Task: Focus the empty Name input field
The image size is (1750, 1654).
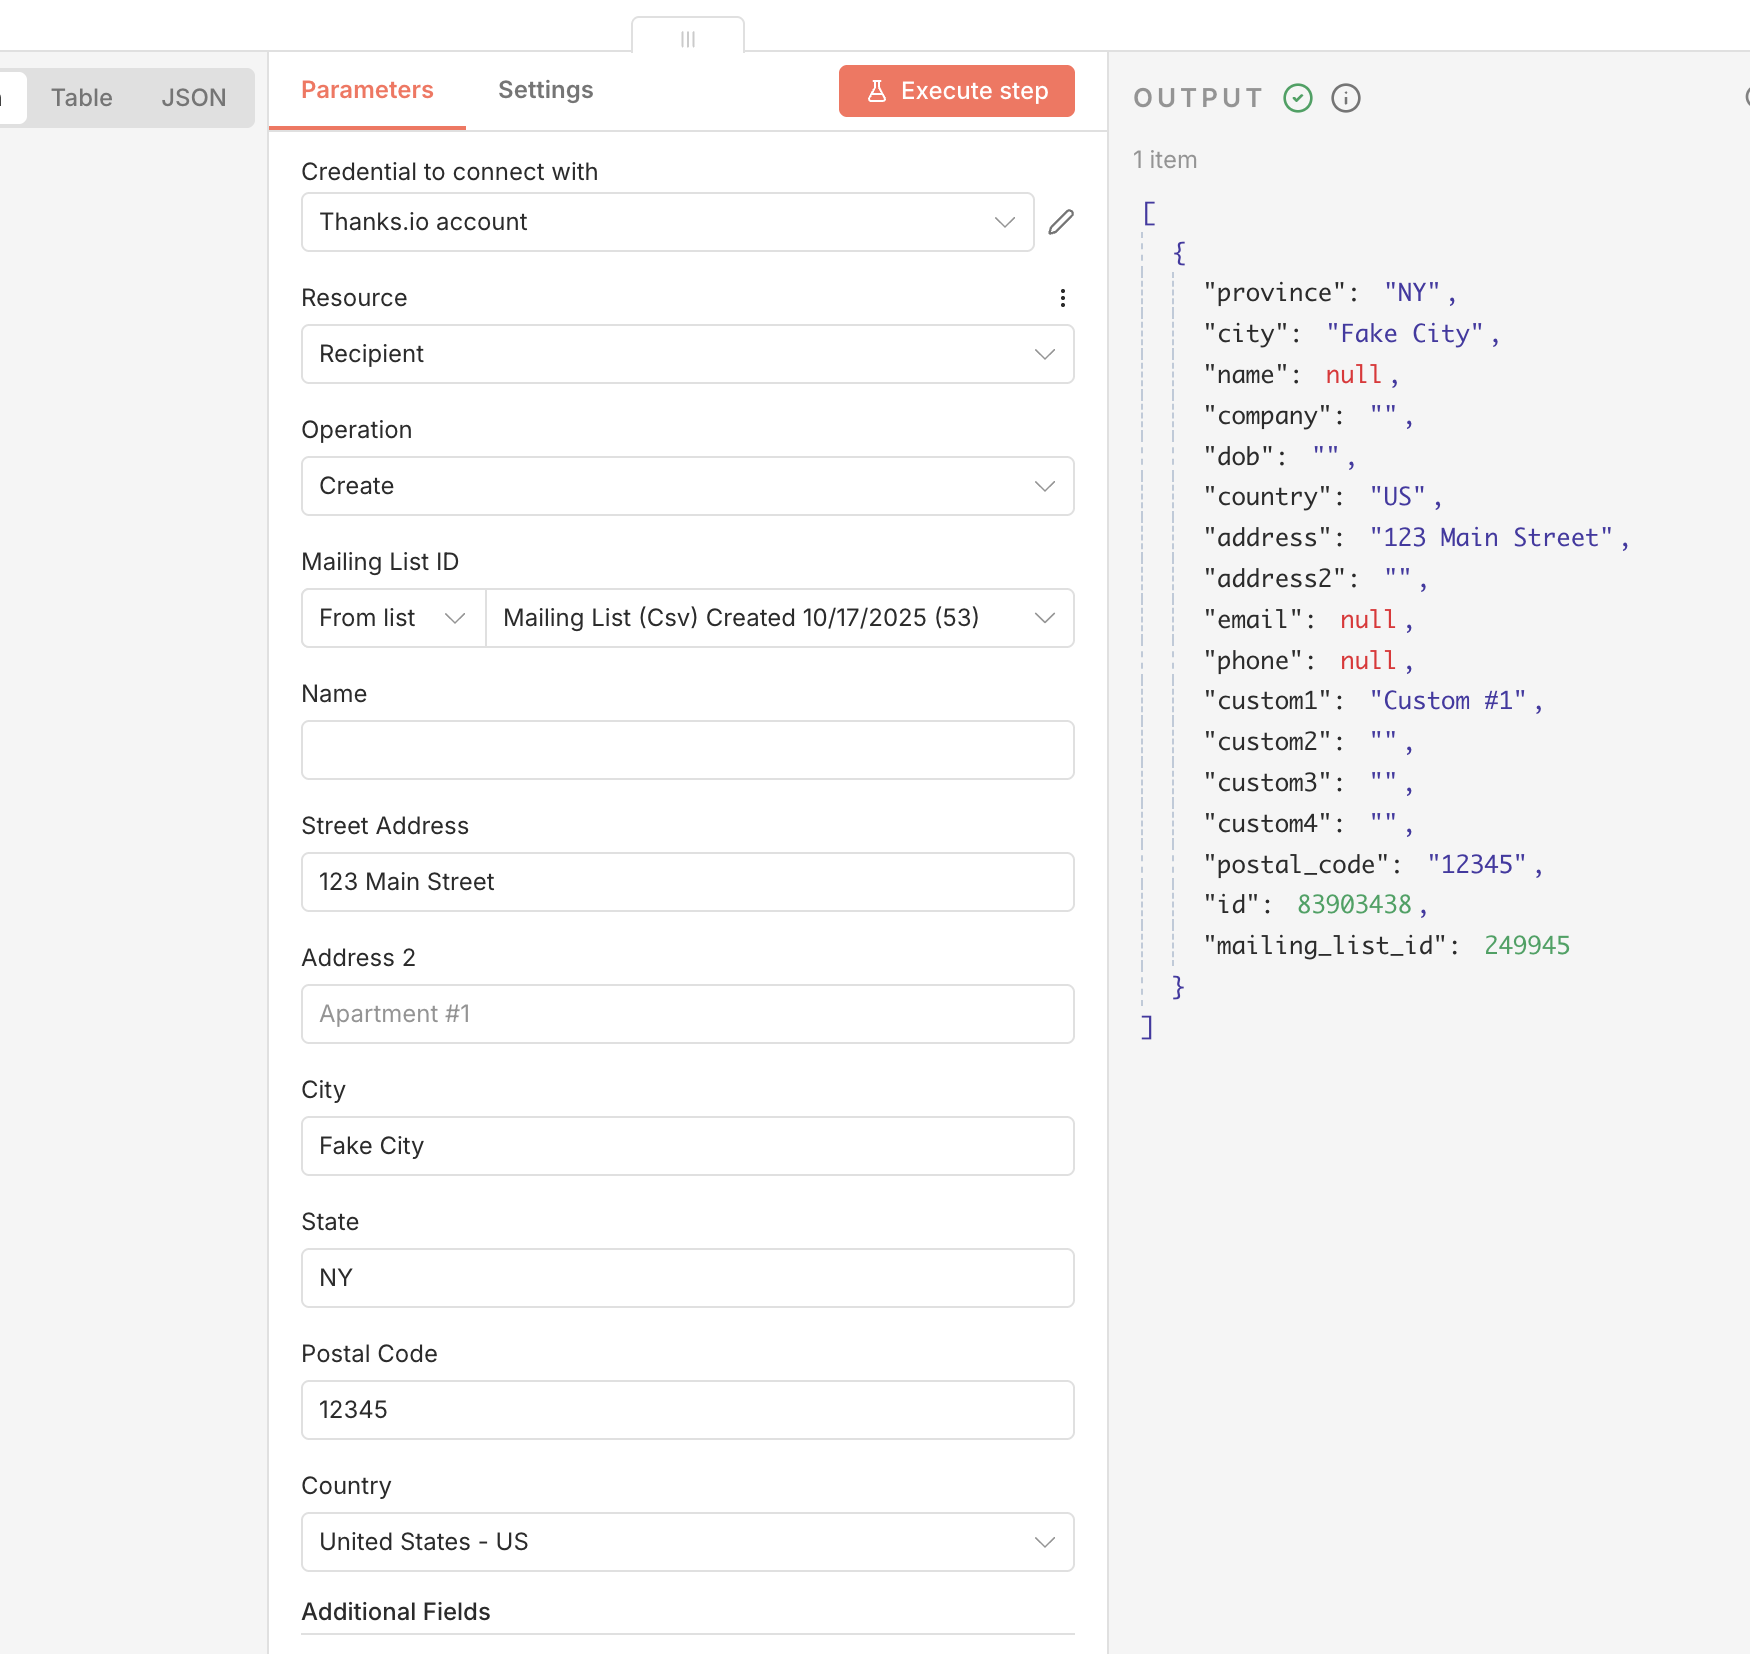Action: (x=688, y=750)
